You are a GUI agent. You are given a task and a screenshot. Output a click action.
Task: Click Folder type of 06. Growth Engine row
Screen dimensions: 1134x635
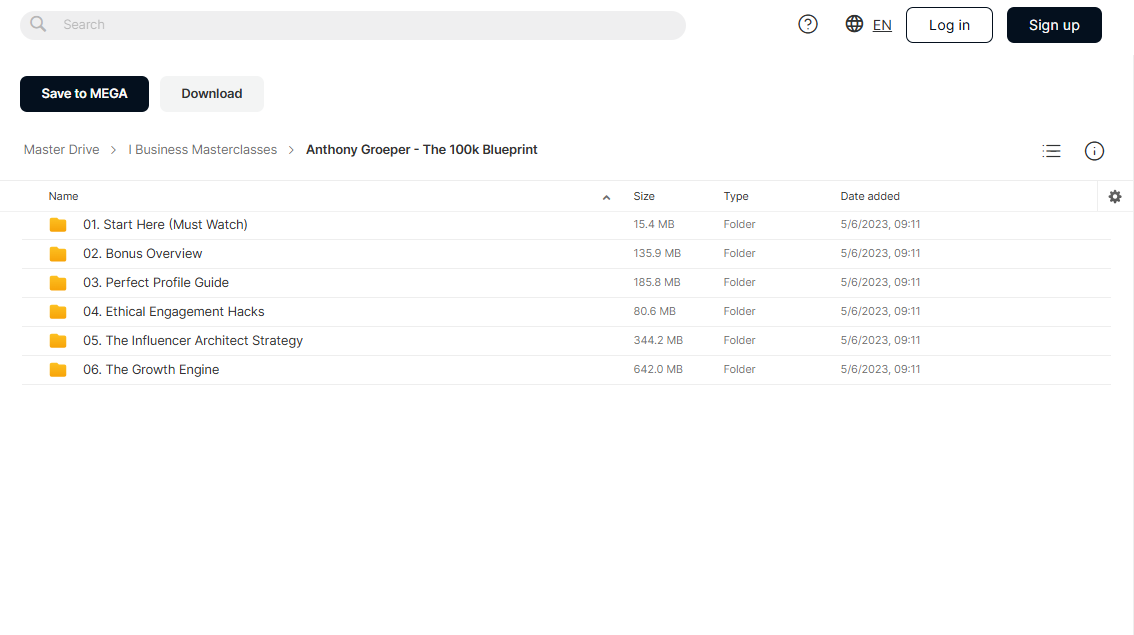739,370
